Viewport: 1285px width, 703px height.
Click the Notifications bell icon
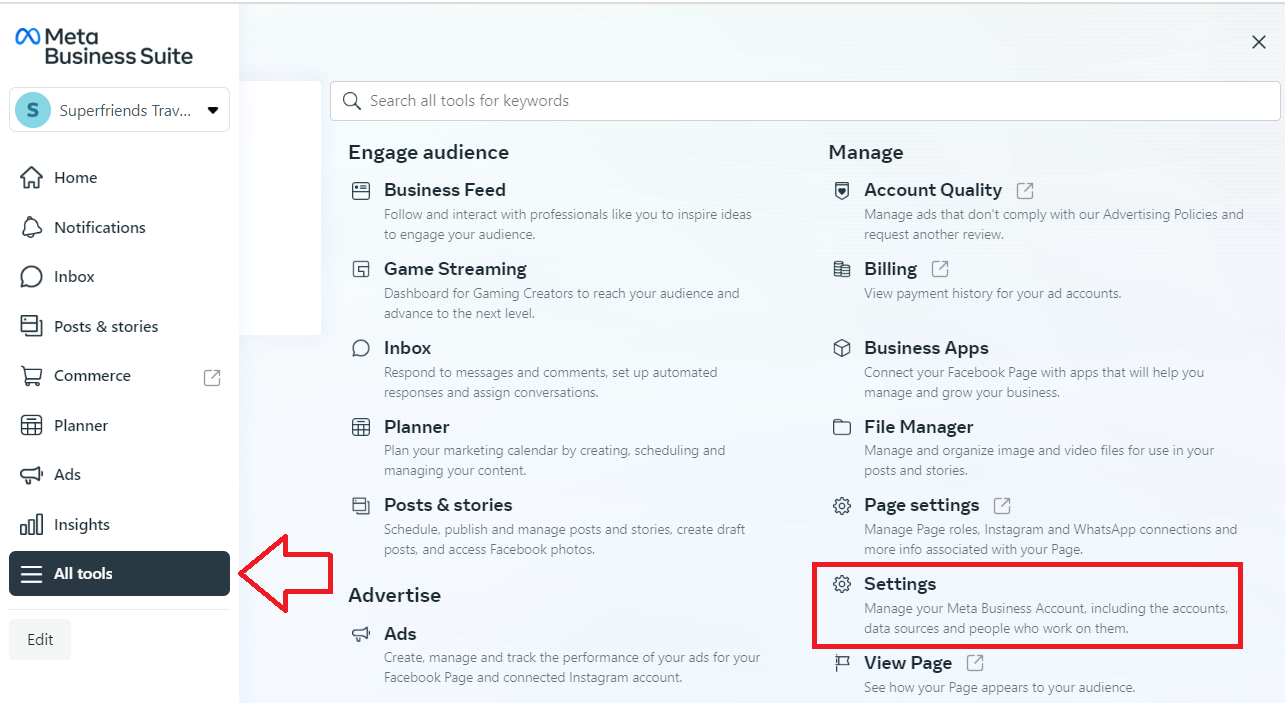click(x=32, y=227)
